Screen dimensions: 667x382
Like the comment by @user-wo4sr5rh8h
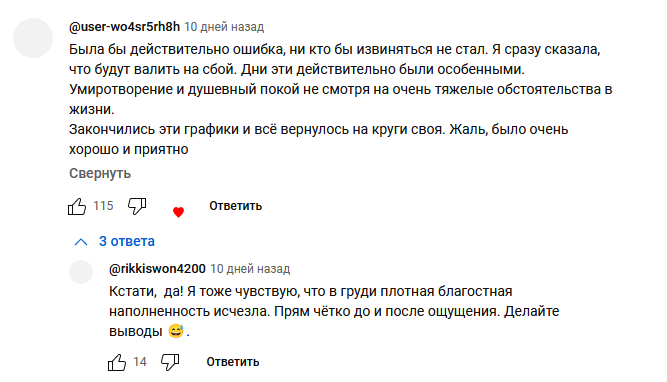[77, 207]
